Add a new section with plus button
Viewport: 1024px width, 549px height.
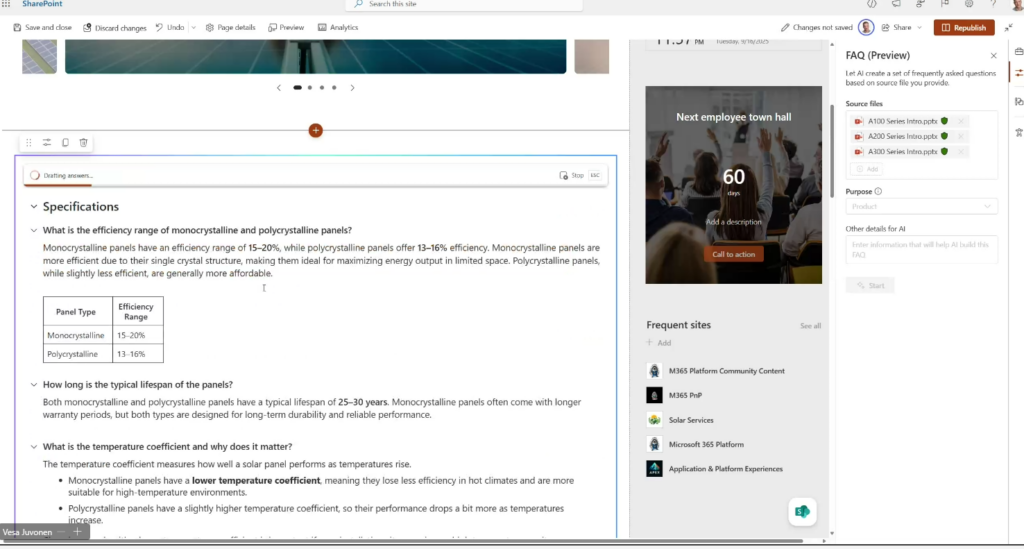click(x=315, y=131)
